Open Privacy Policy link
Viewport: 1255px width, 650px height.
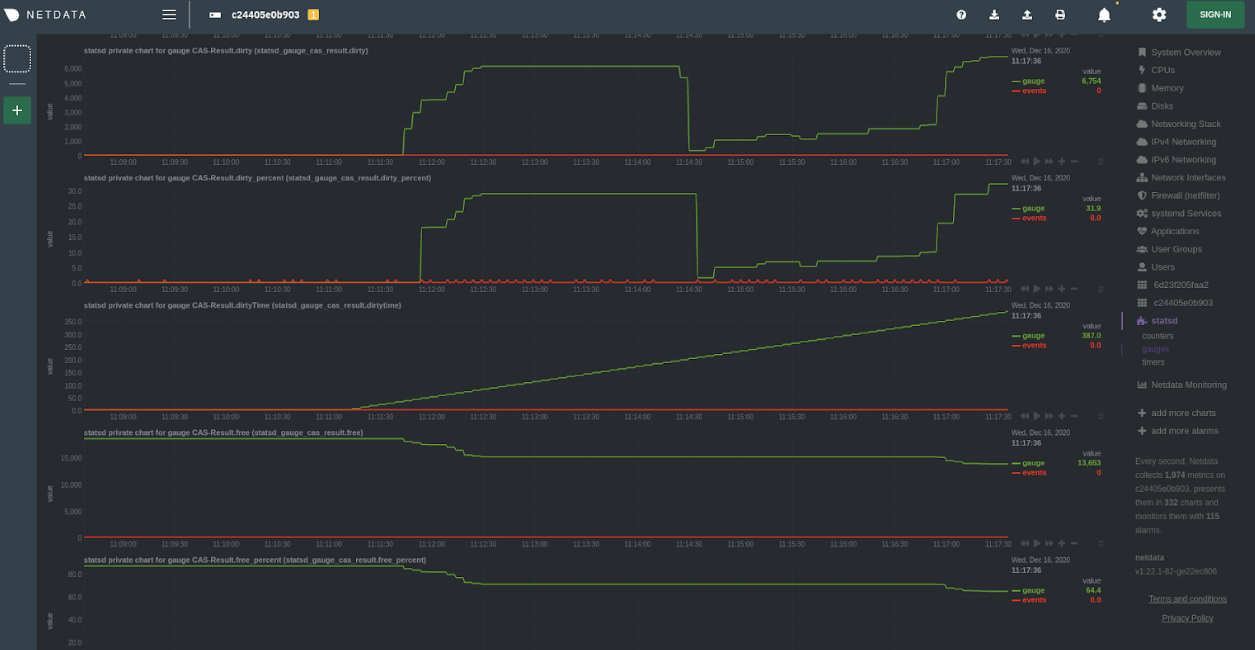pos(1187,618)
